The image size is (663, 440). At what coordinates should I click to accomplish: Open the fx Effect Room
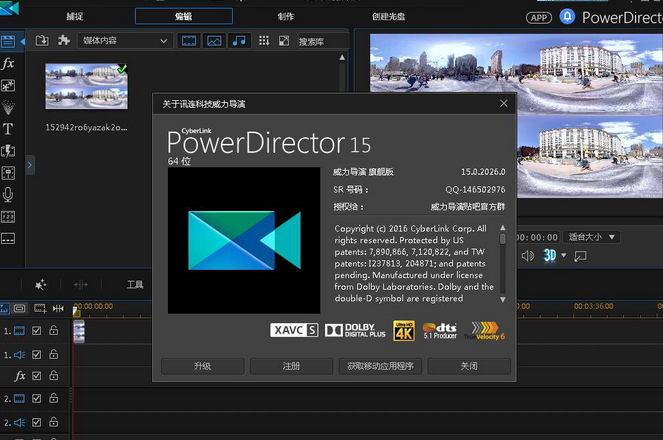click(8, 63)
